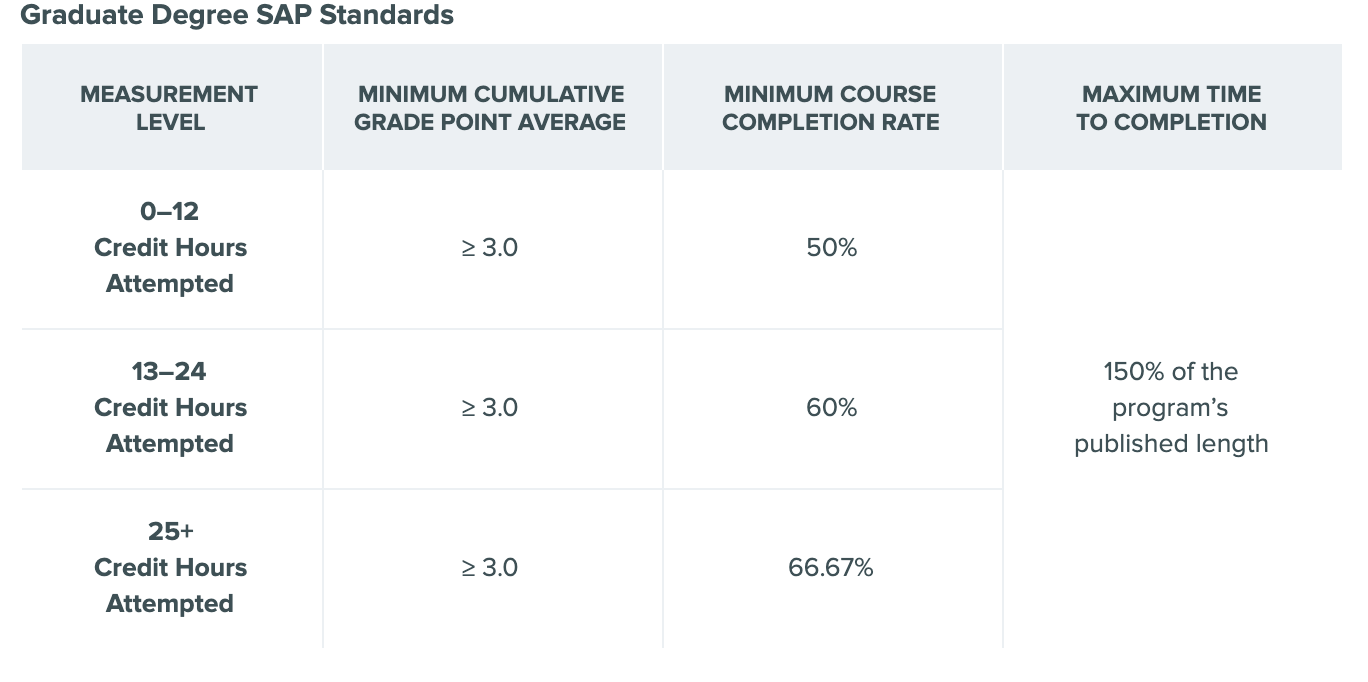
Task: Click 'Credit Hours' in the 13–24 row
Action: [x=170, y=408]
